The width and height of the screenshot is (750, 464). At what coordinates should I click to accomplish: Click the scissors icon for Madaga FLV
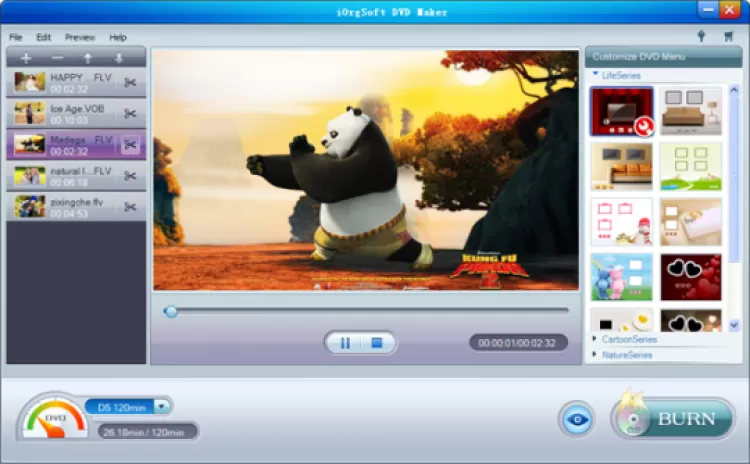click(x=130, y=144)
